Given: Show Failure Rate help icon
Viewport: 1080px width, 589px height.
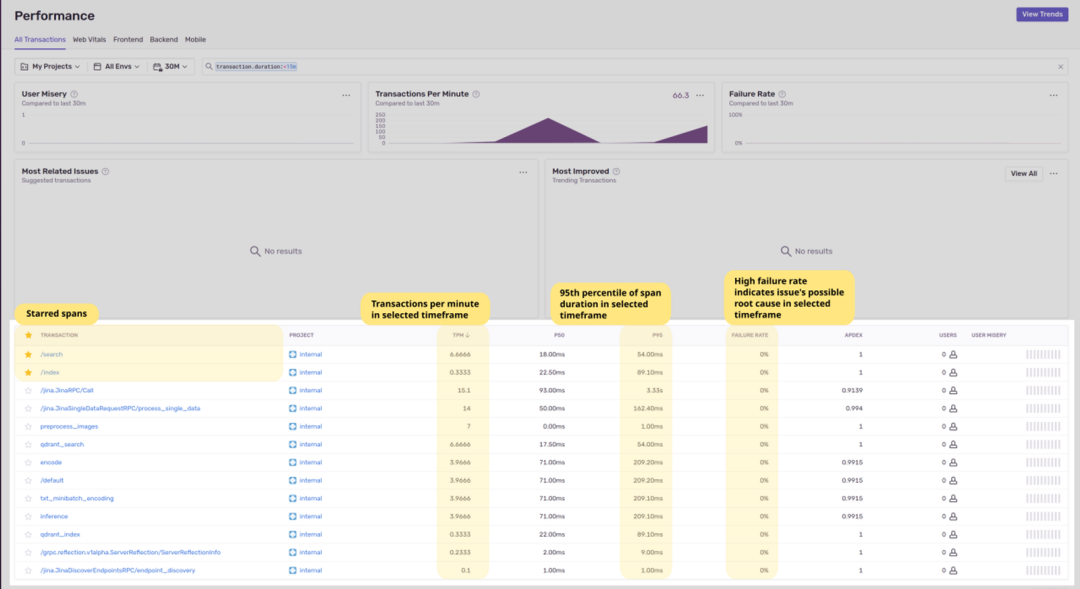Looking at the screenshot, I should (782, 94).
